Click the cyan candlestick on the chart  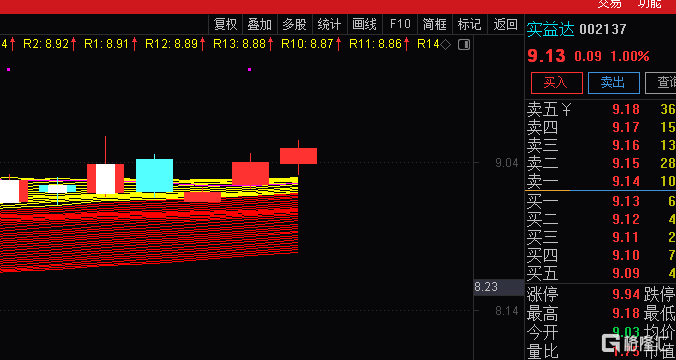(x=154, y=175)
